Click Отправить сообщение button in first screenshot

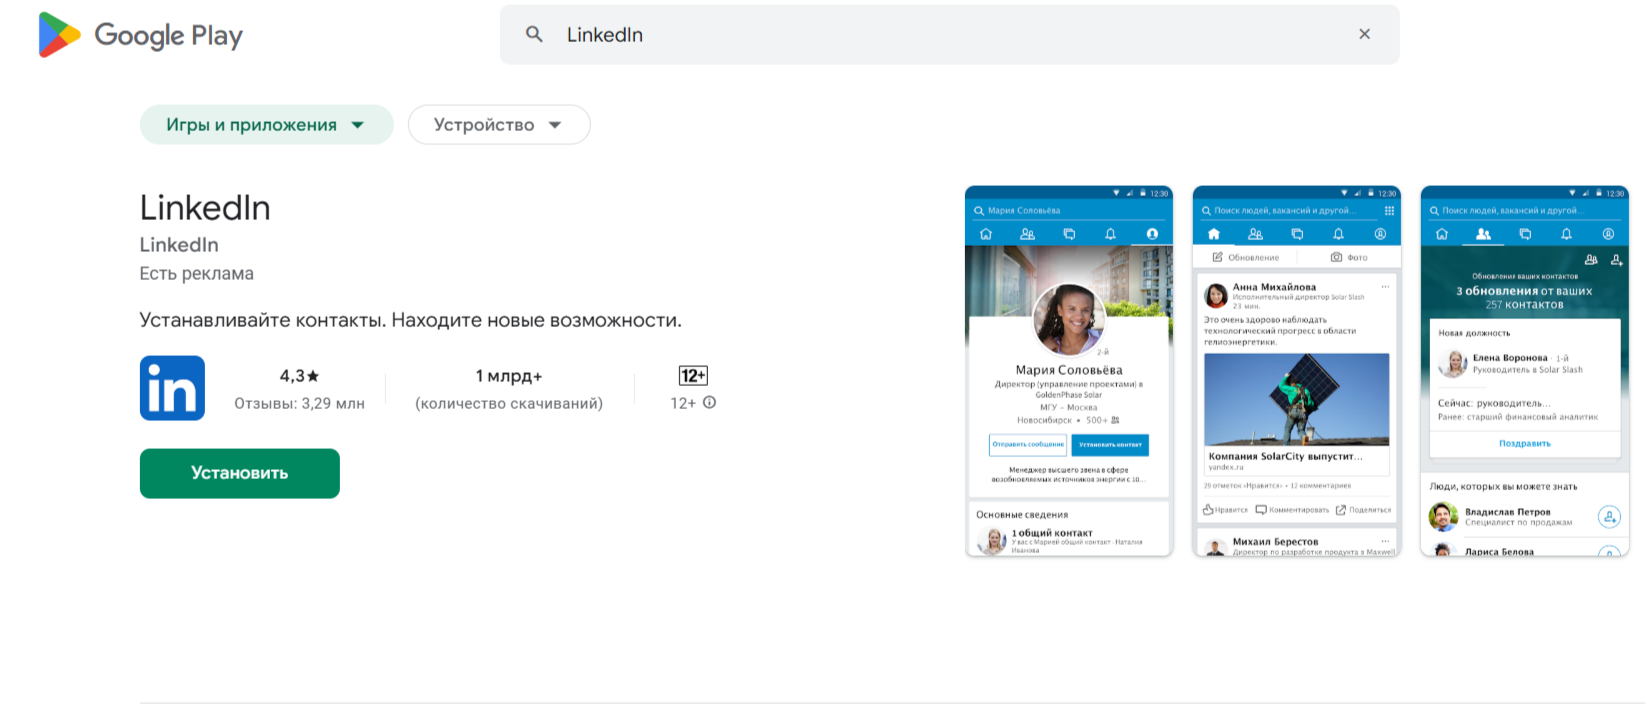tap(1028, 445)
